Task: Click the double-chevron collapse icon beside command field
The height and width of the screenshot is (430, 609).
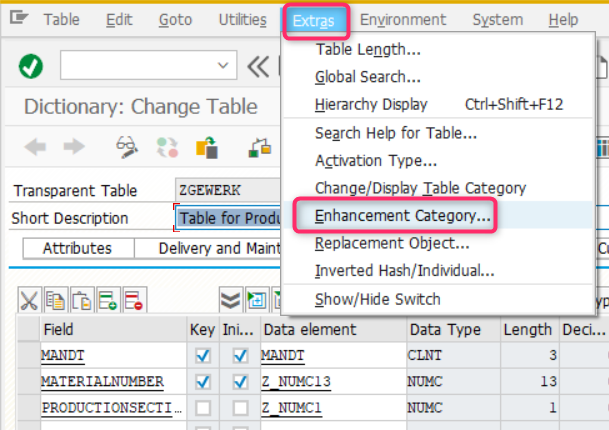Action: pyautogui.click(x=258, y=66)
